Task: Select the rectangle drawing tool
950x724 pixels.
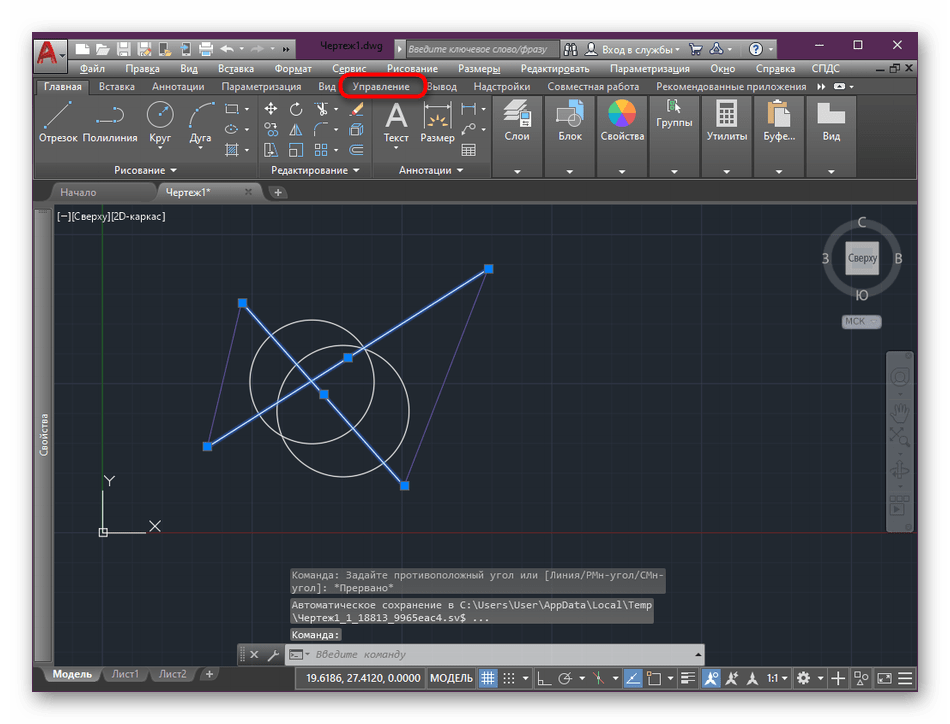Action: tap(231, 109)
